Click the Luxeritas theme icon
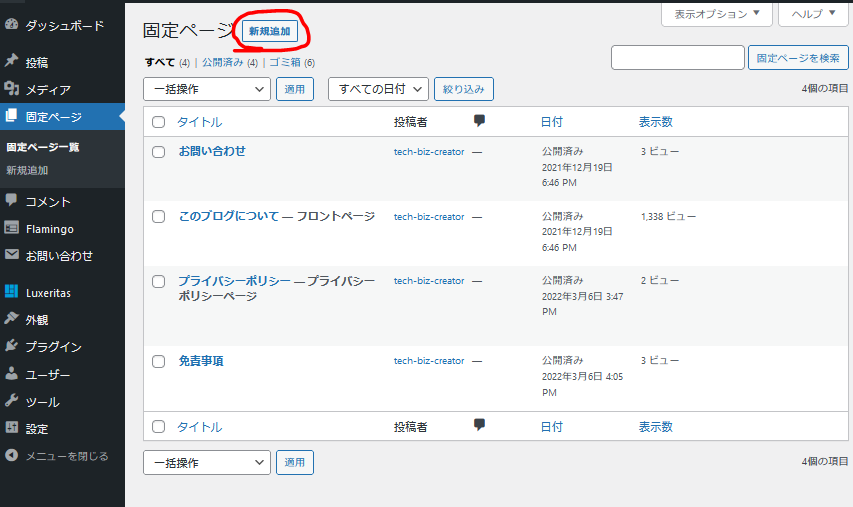The height and width of the screenshot is (507, 853). 11,293
